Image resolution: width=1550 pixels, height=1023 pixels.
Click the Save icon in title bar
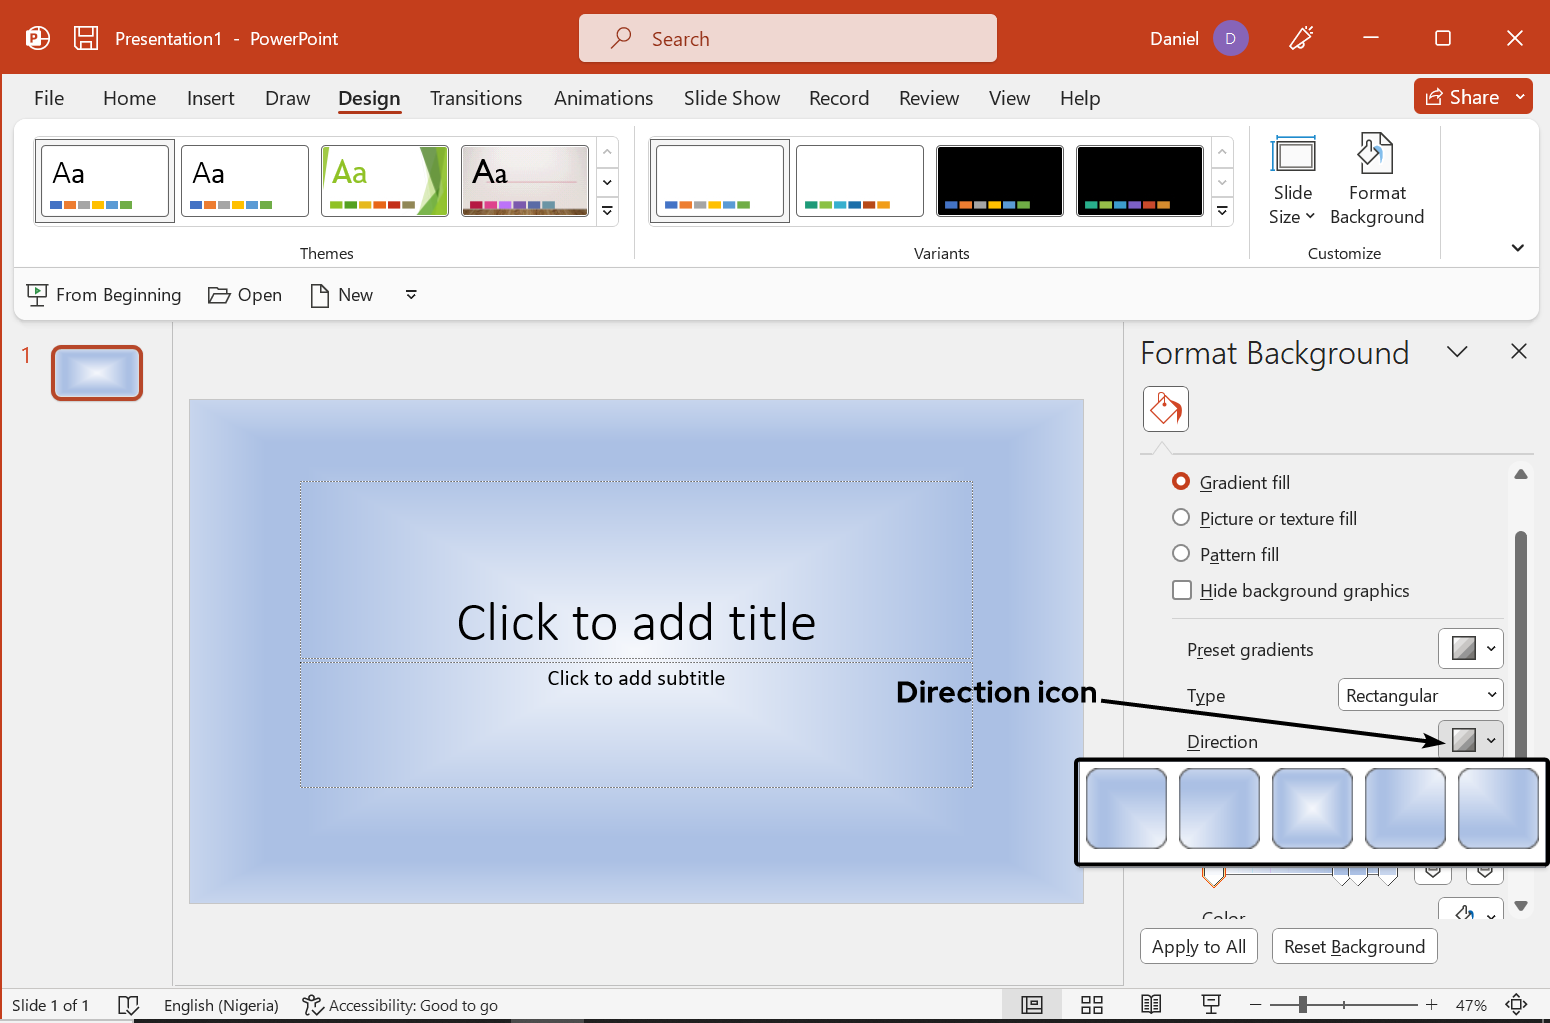(86, 38)
